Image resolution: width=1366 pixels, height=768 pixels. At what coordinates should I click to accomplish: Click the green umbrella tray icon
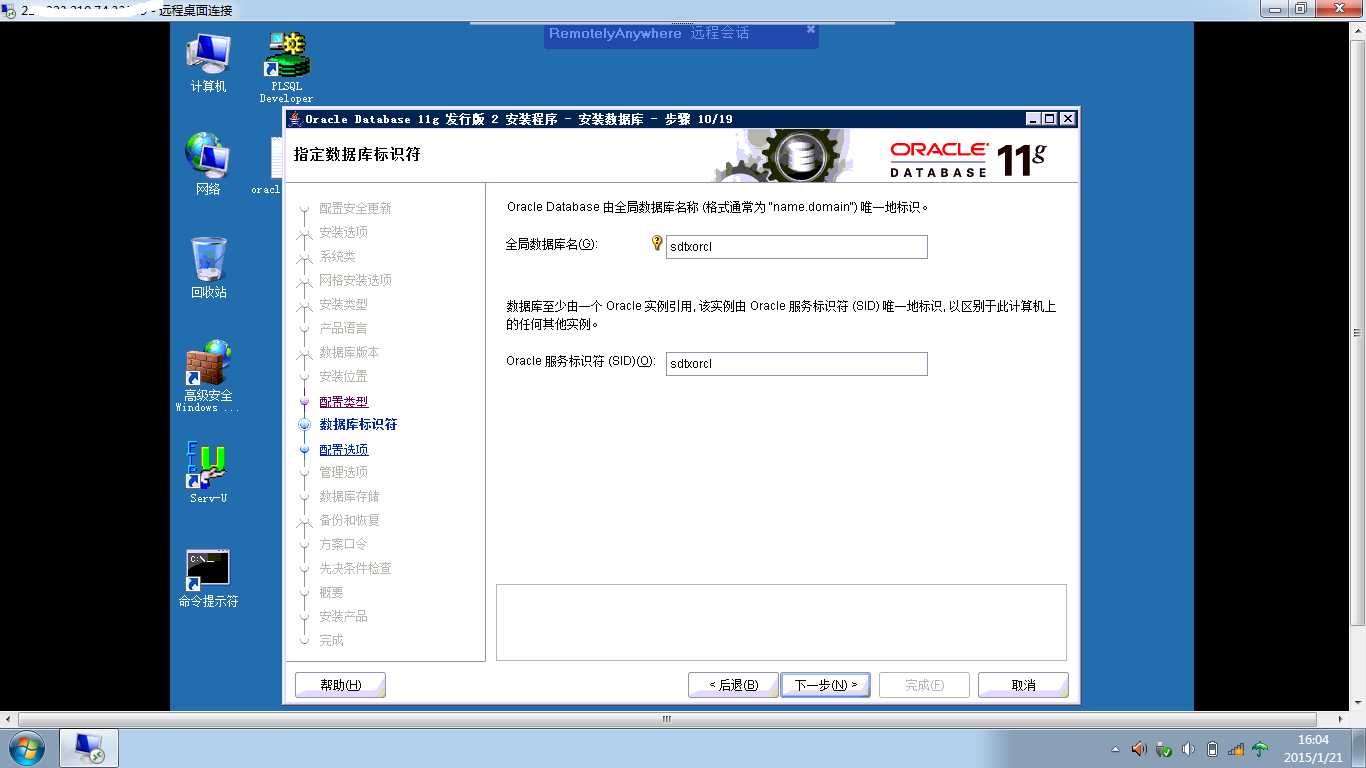[1260, 749]
